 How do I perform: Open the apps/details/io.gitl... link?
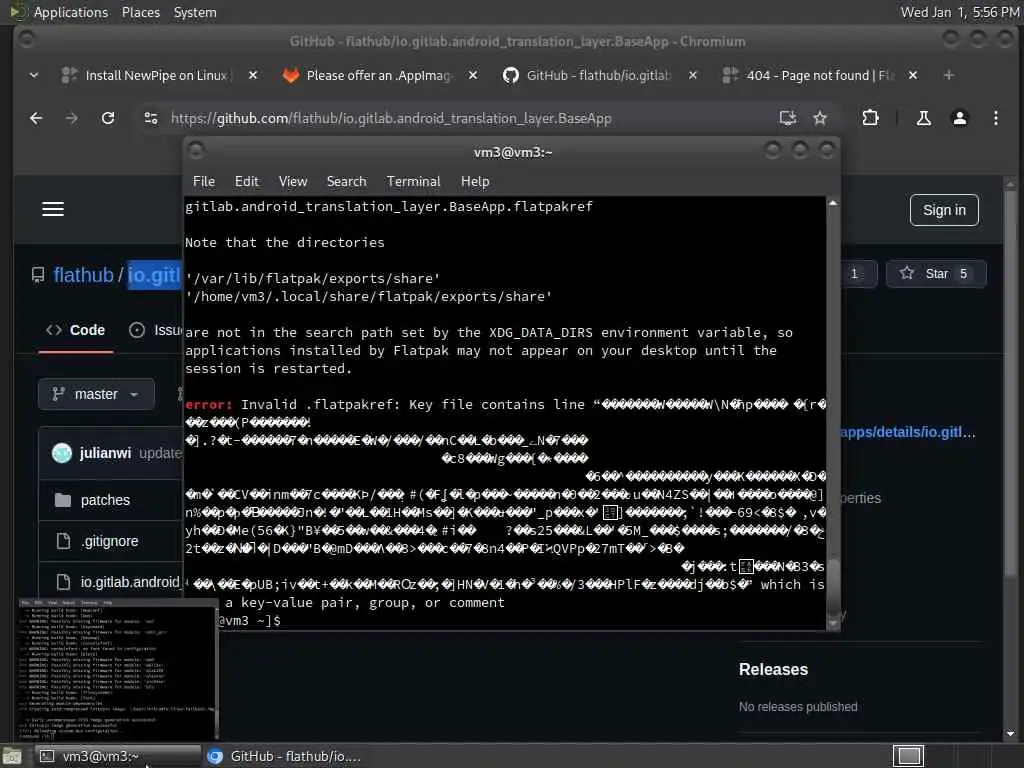point(908,432)
